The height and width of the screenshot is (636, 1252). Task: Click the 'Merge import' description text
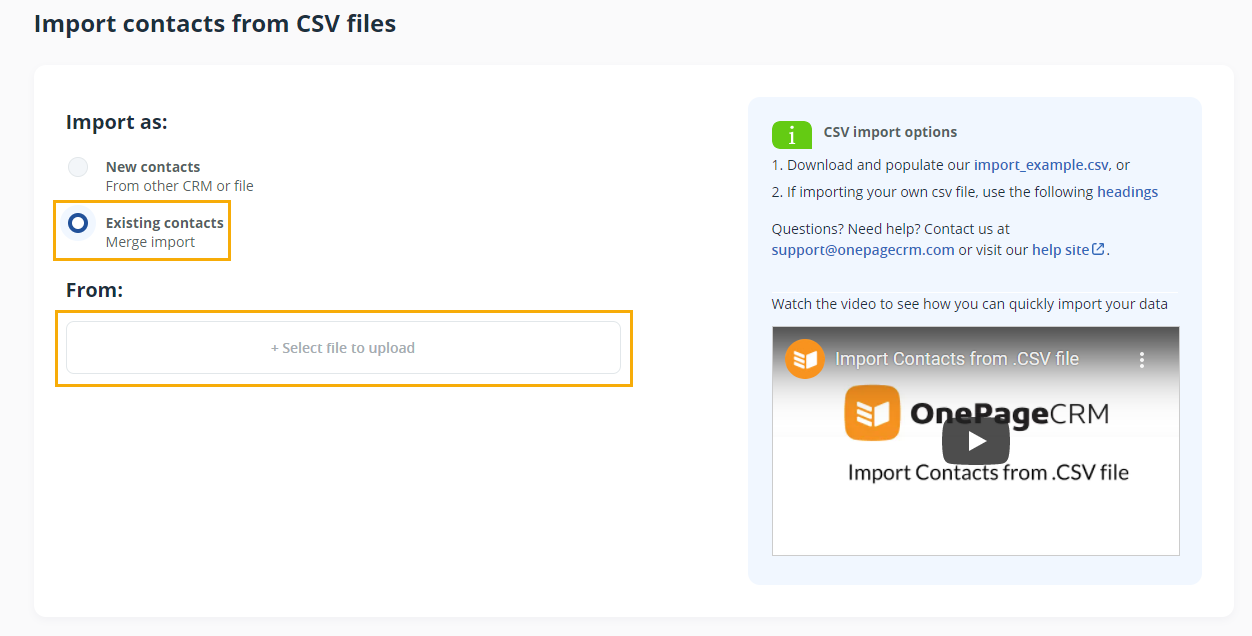click(151, 242)
